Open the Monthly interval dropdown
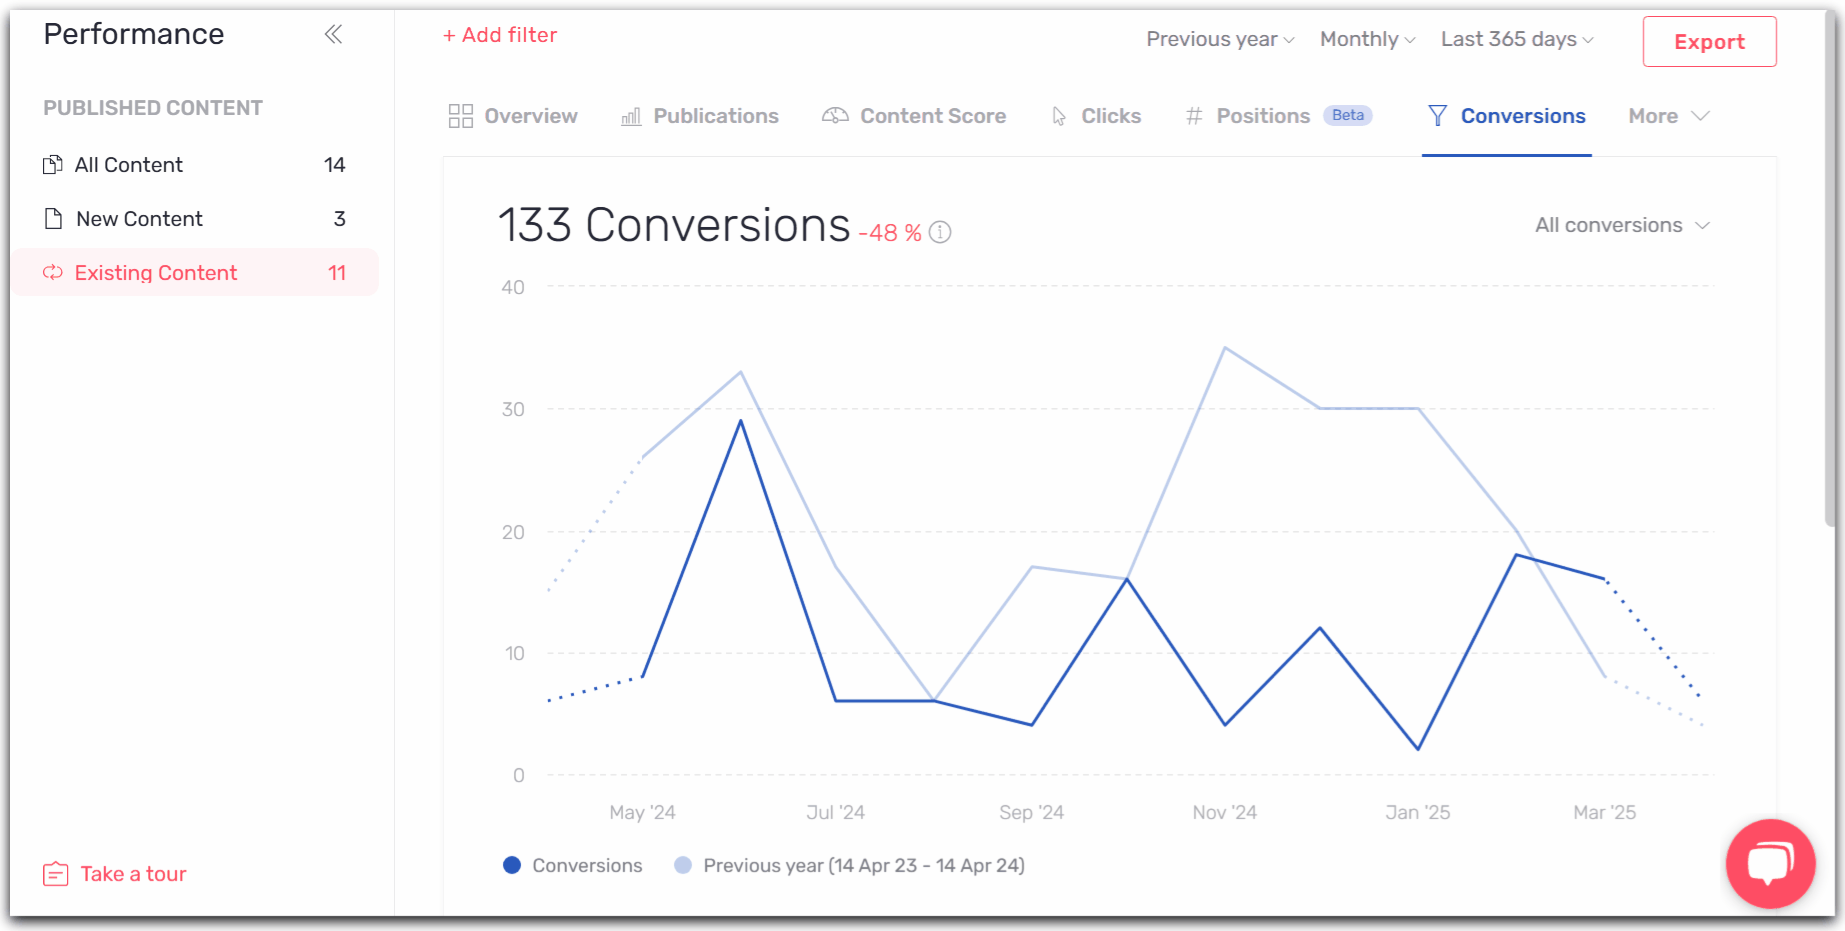The height and width of the screenshot is (931, 1845). [x=1367, y=39]
